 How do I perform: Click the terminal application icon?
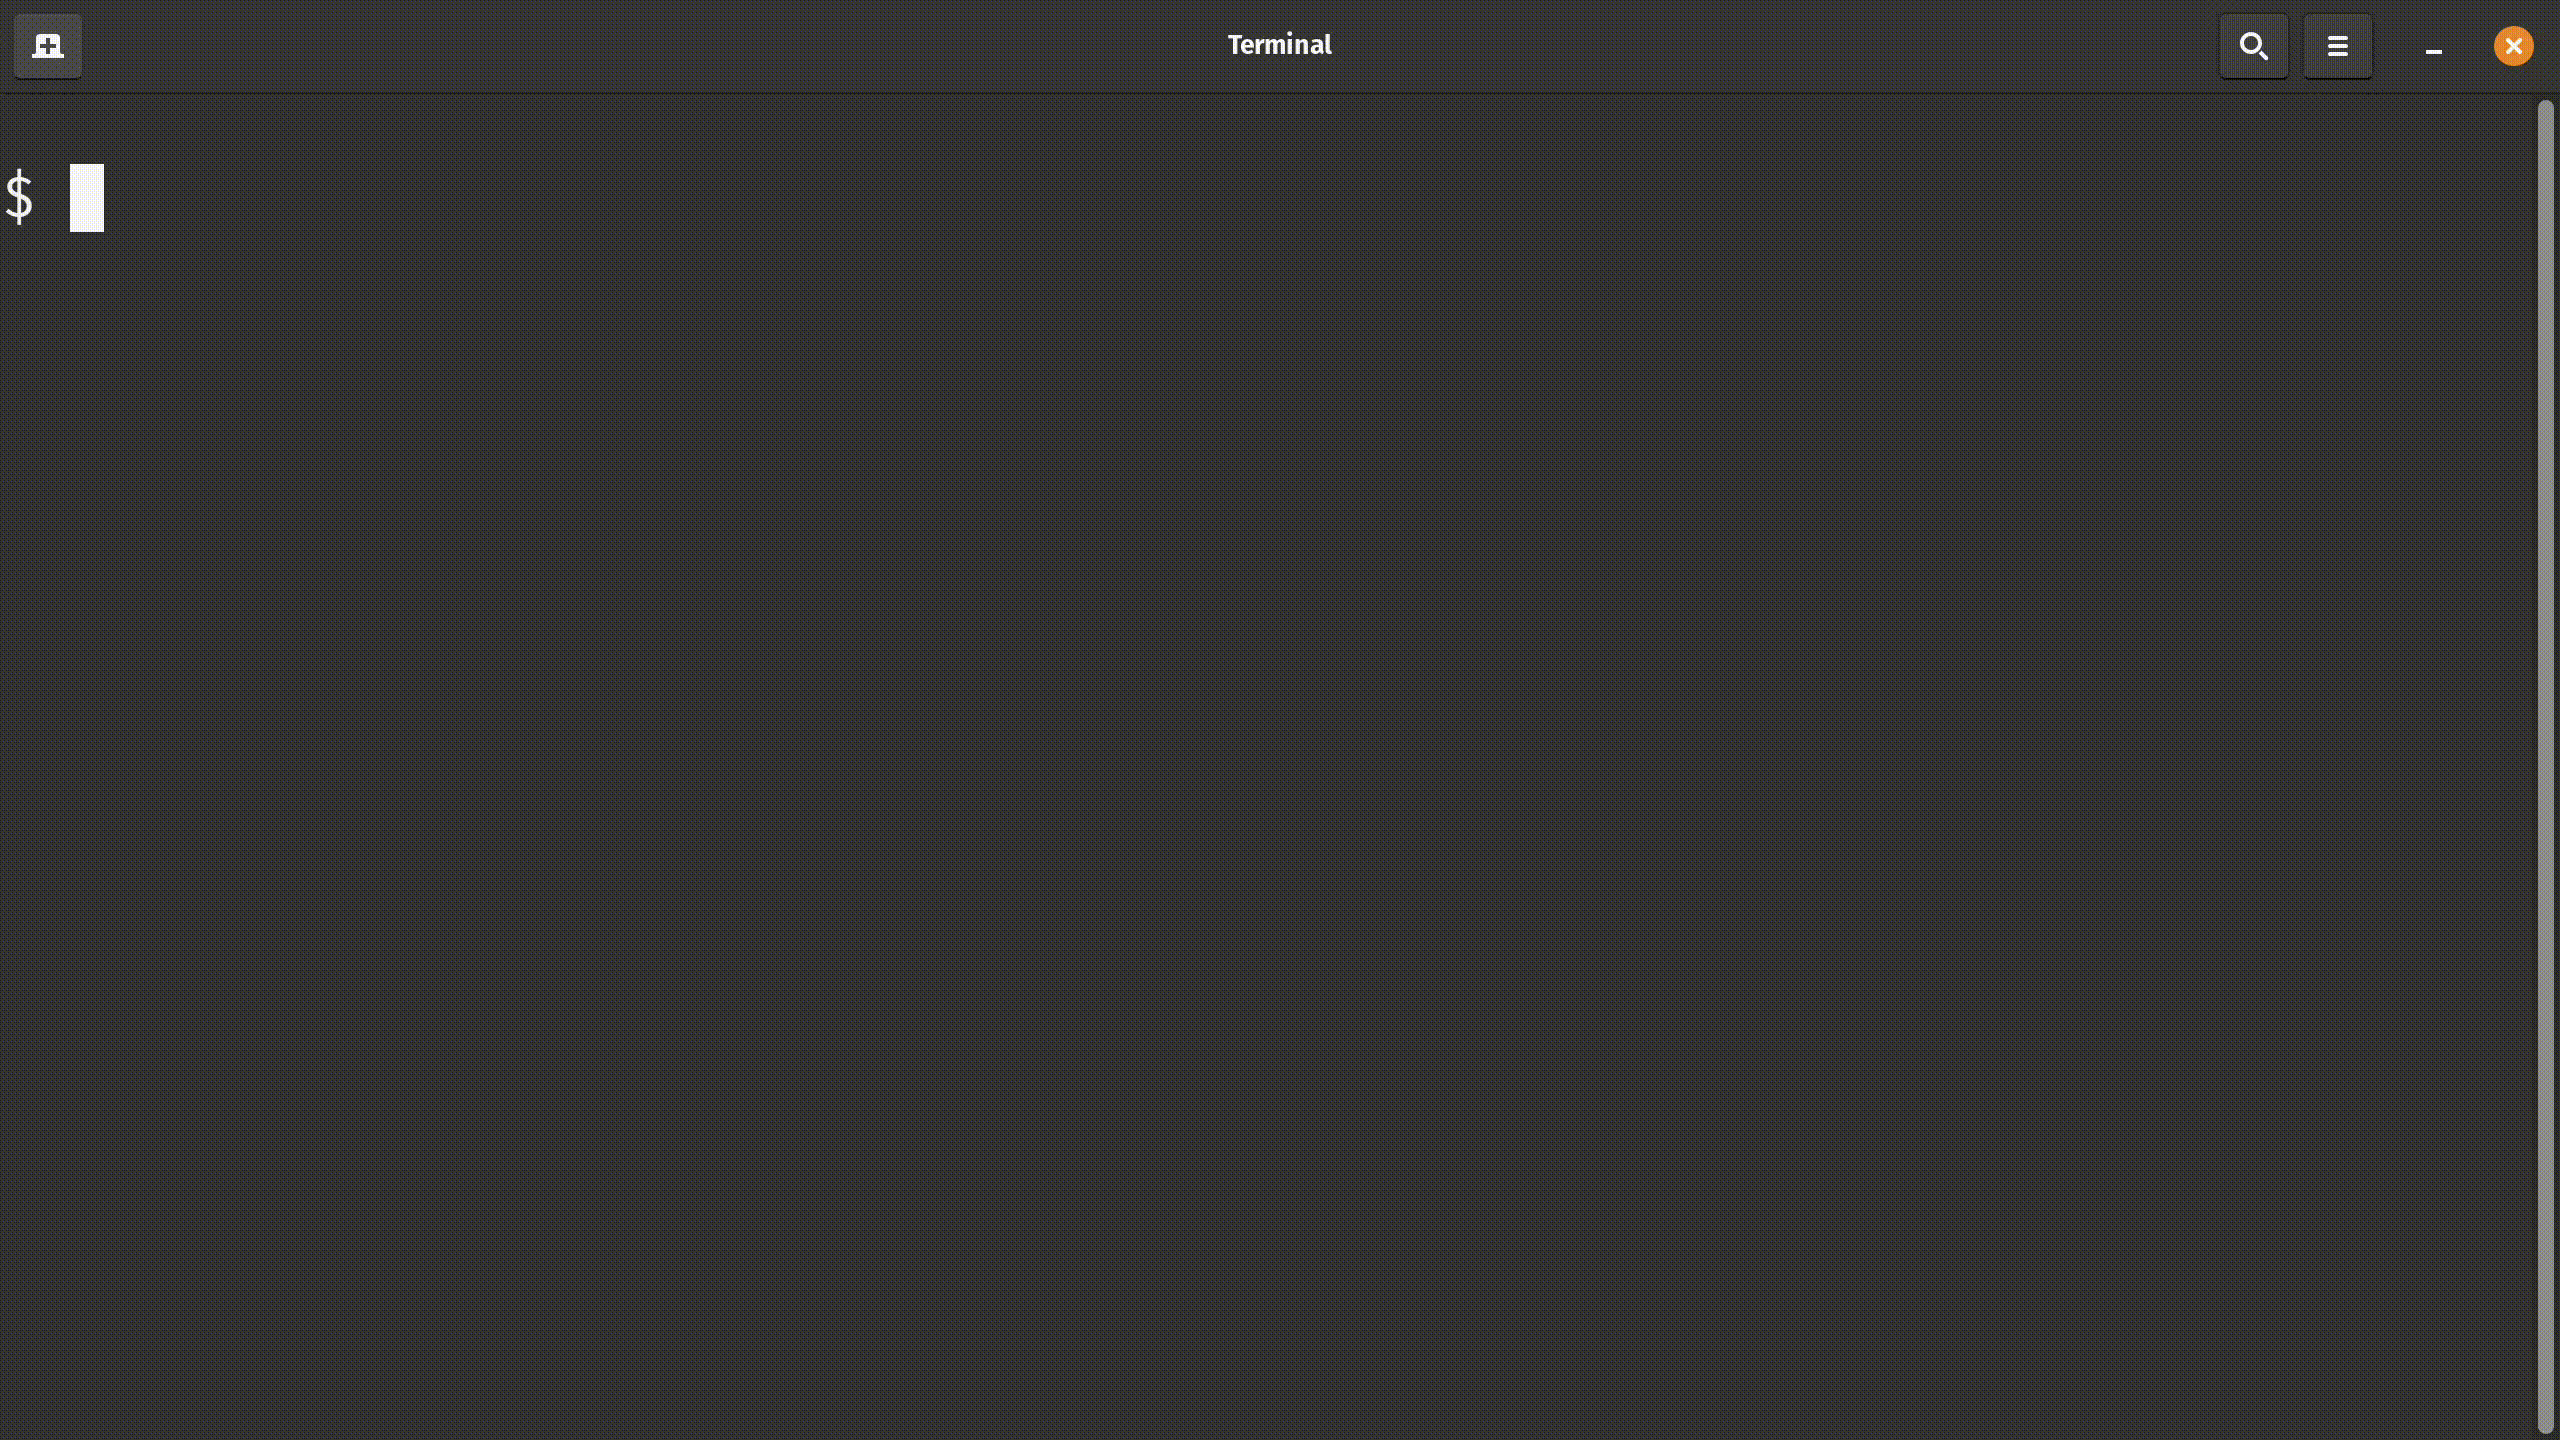(47, 46)
